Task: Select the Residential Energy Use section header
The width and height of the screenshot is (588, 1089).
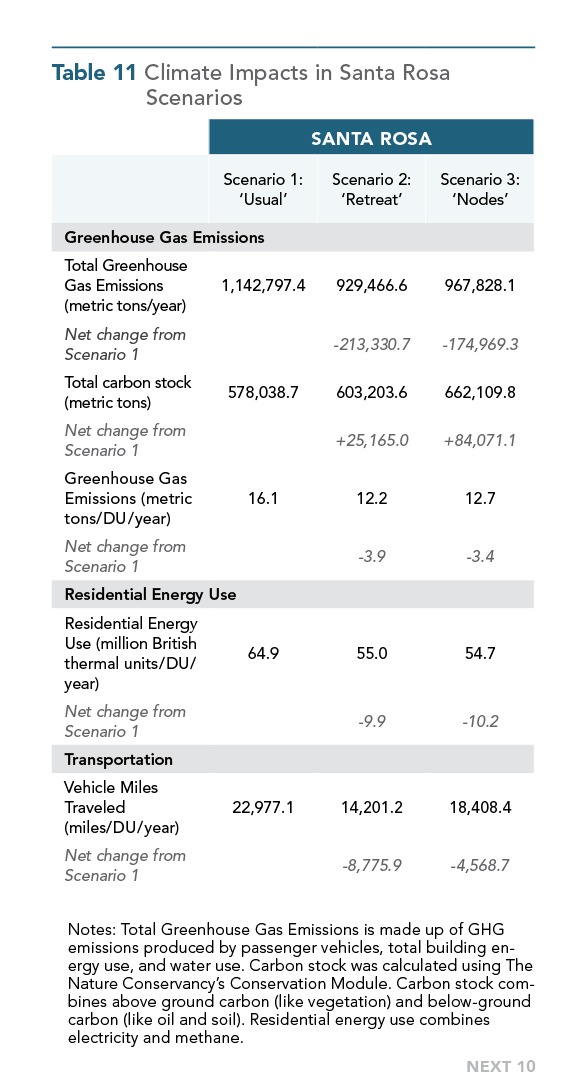Action: (x=150, y=595)
